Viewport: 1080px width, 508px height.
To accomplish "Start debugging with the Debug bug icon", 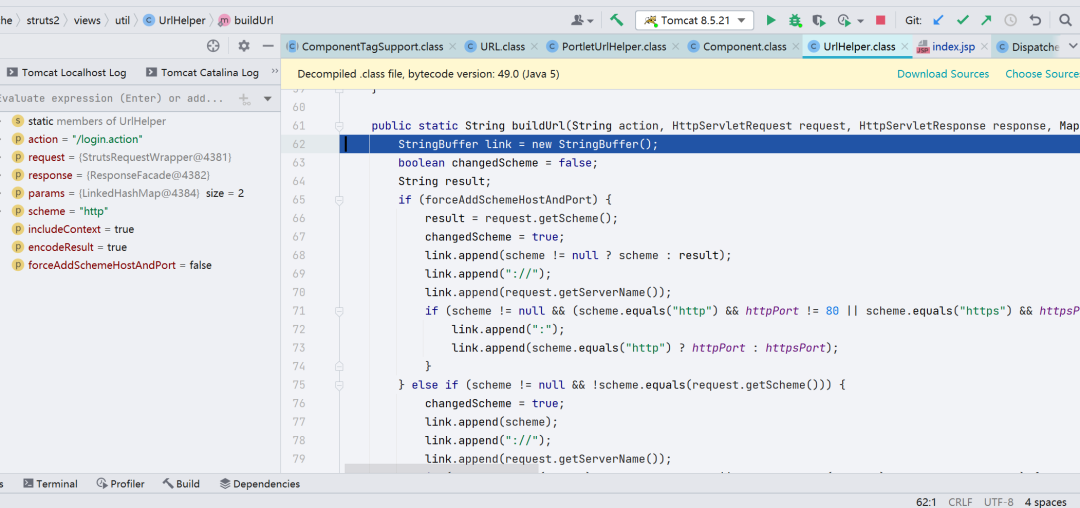I will [x=795, y=20].
